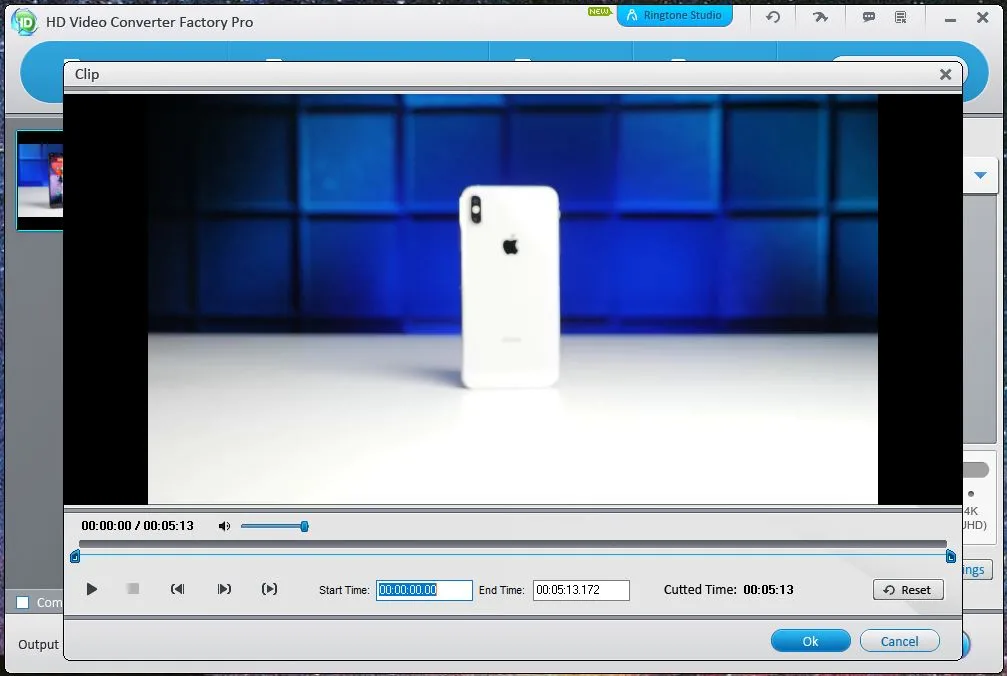Select the video thumbnail in the file list
This screenshot has height=676, width=1007.
[40, 180]
